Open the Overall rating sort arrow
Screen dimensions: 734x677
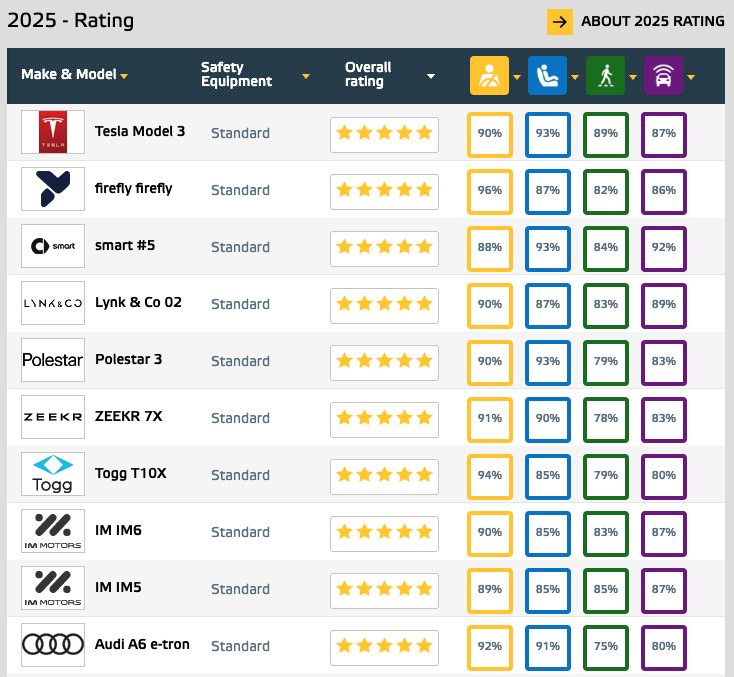(x=431, y=76)
